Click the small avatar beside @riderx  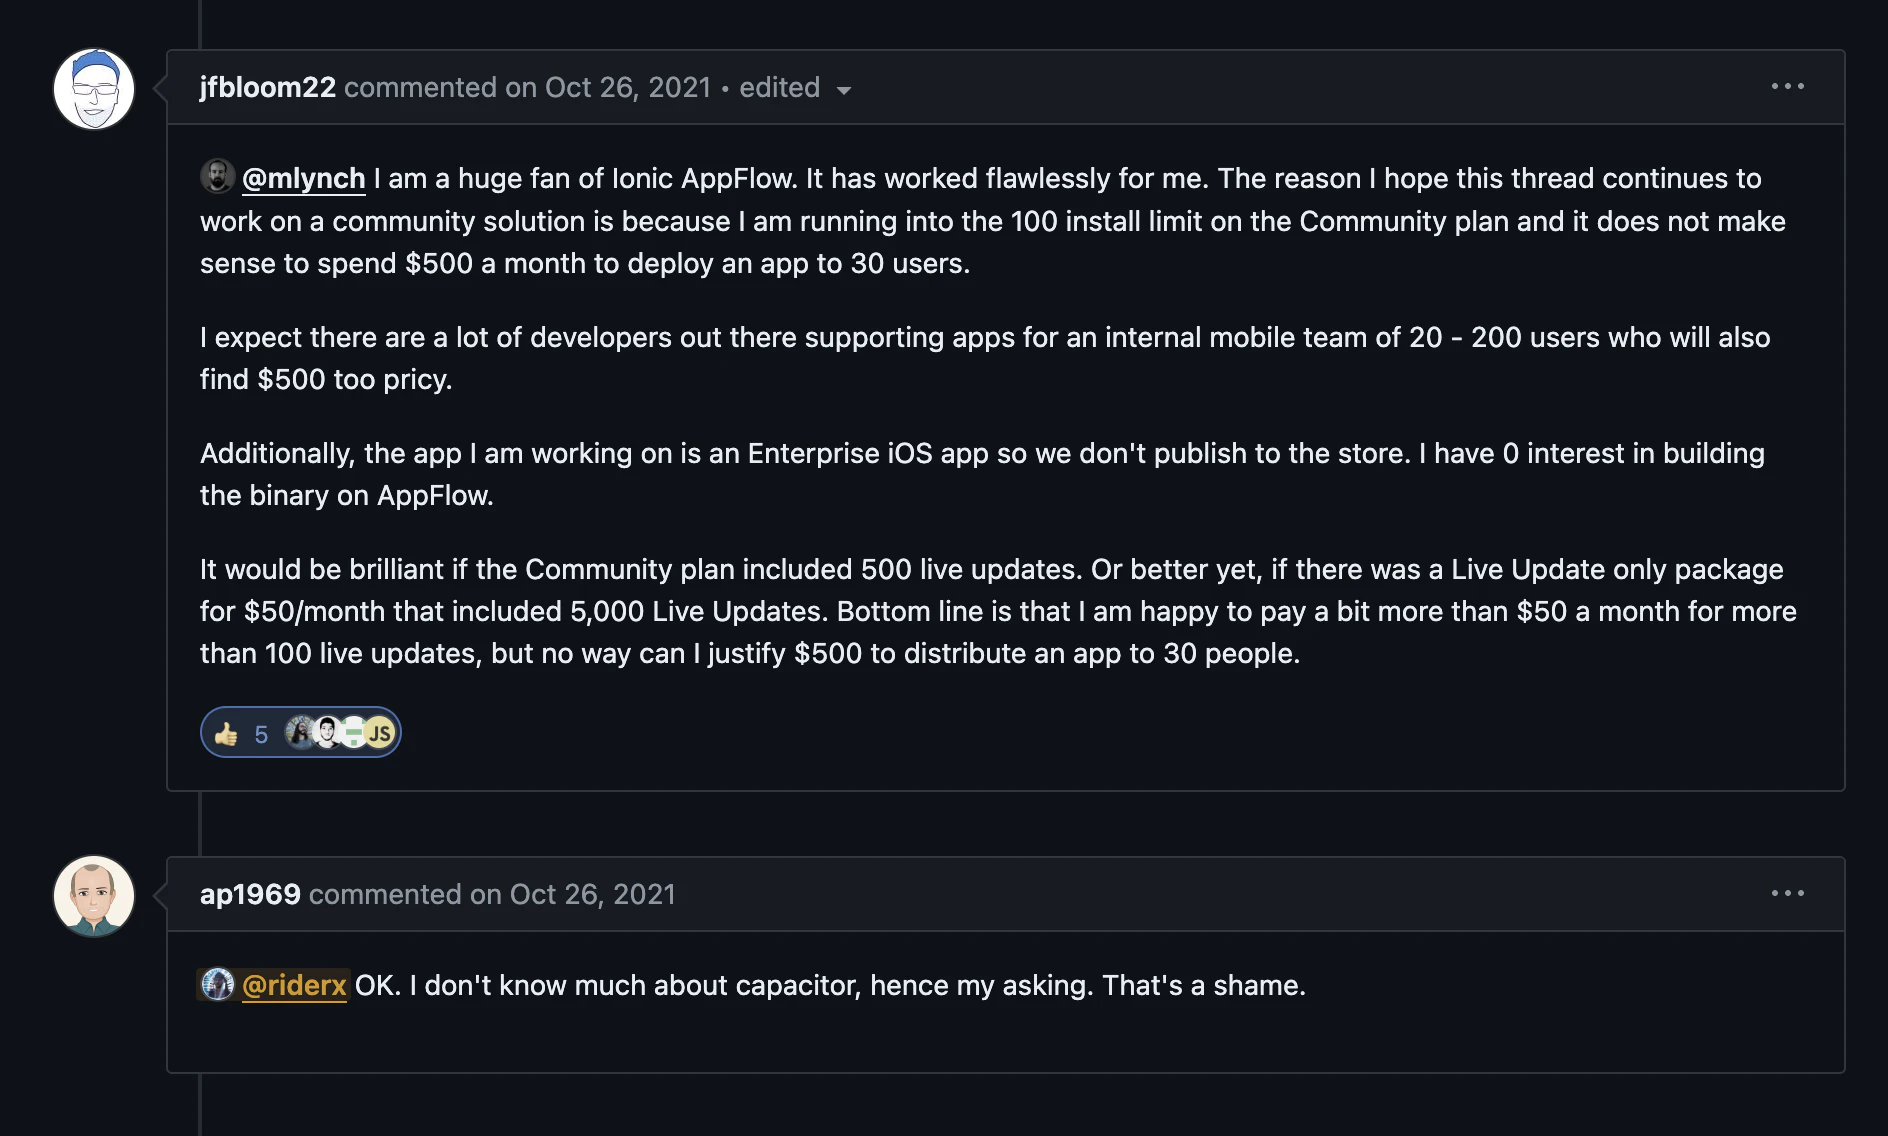(217, 985)
